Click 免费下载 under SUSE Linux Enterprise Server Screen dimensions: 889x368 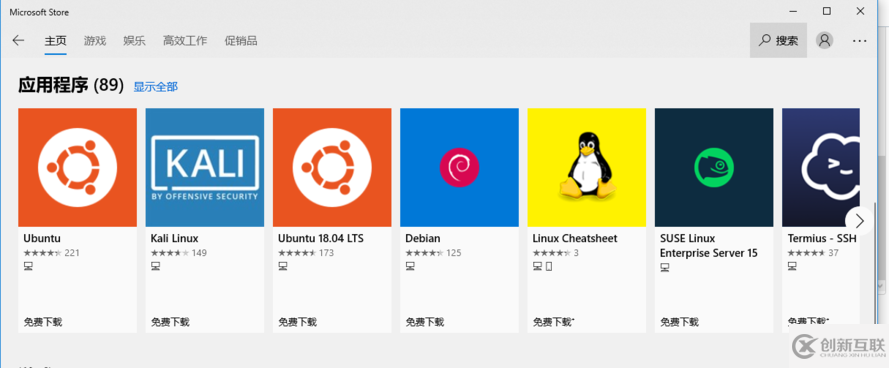pos(679,322)
